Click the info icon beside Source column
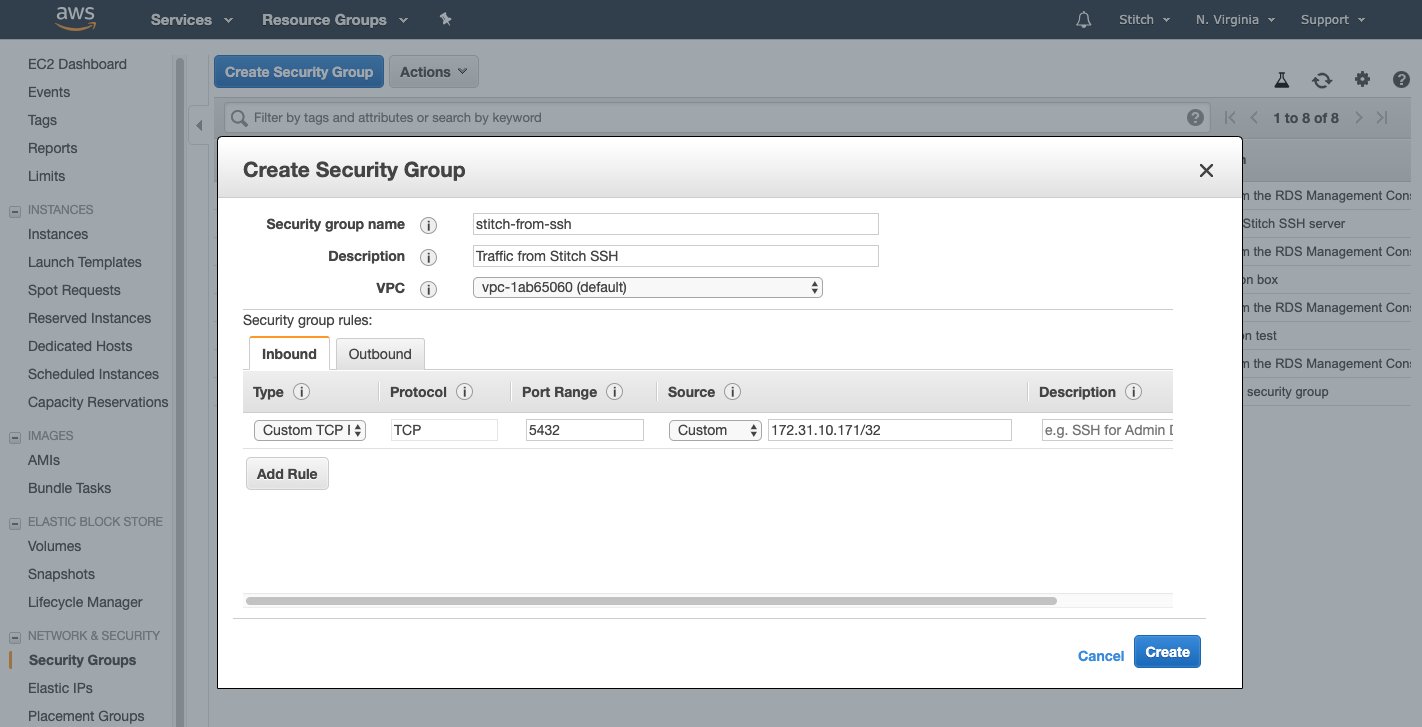The image size is (1422, 727). pyautogui.click(x=732, y=392)
